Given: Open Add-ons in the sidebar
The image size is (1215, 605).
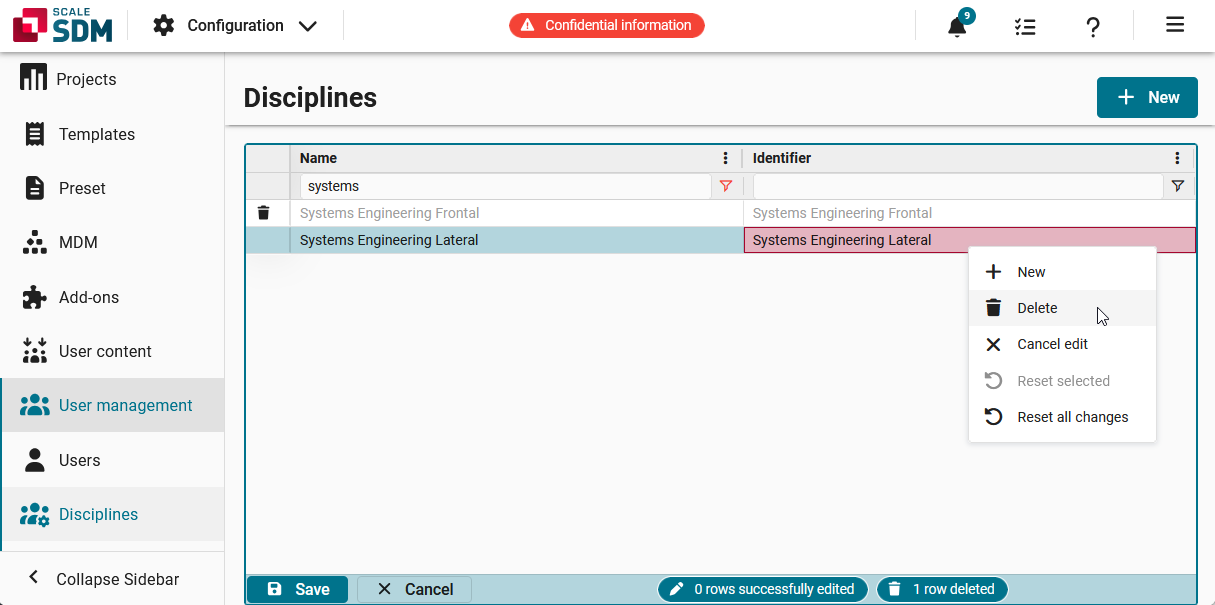Looking at the screenshot, I should point(112,297).
